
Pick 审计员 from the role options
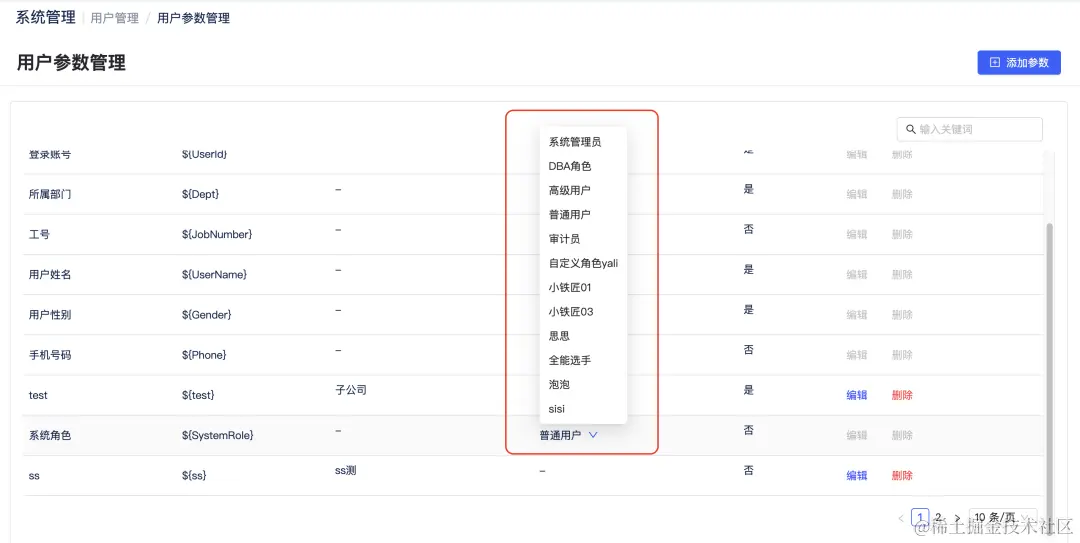click(x=564, y=239)
